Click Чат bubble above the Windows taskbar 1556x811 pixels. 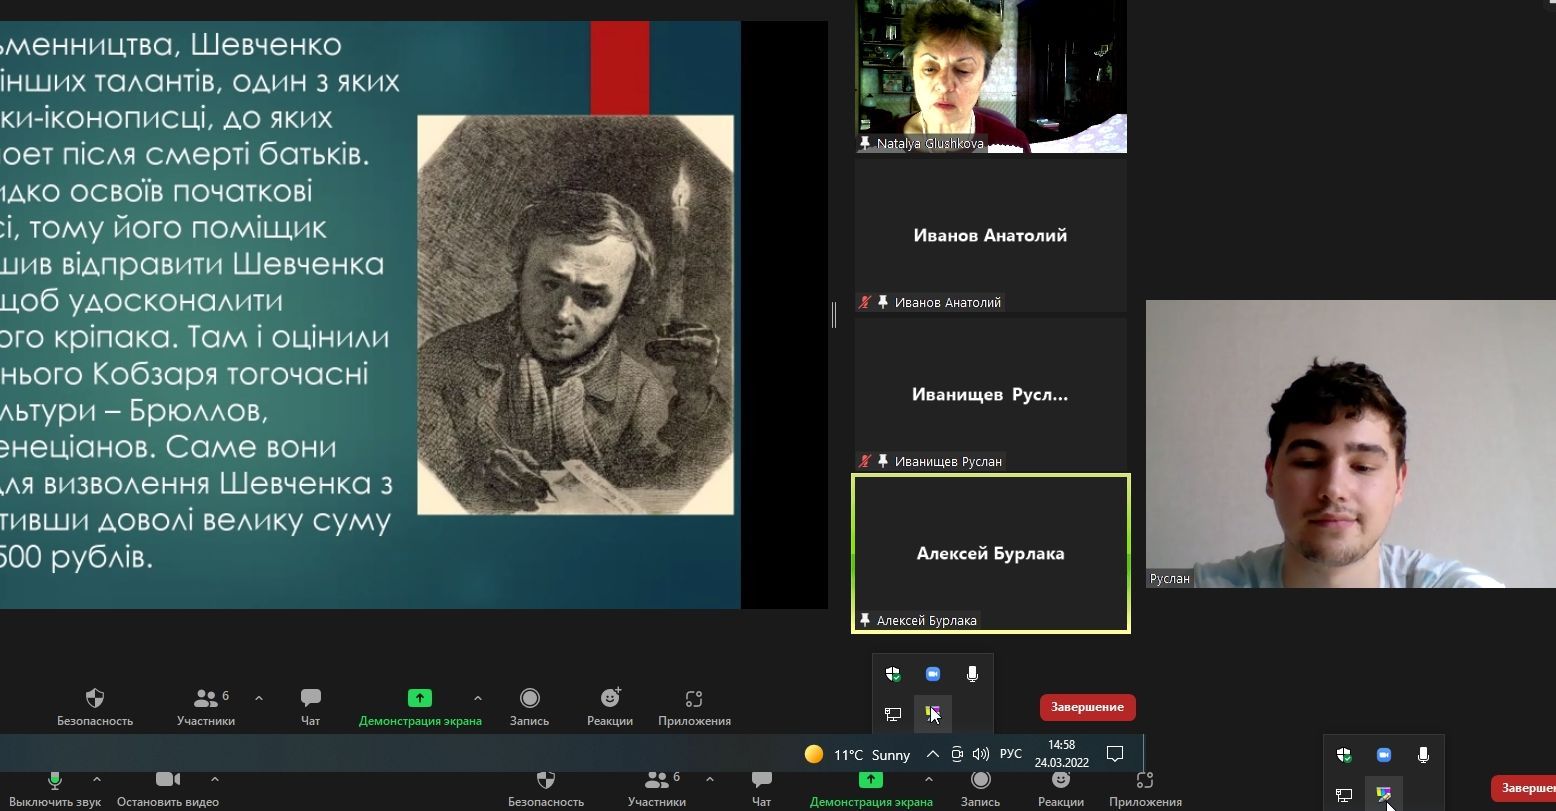point(311,706)
